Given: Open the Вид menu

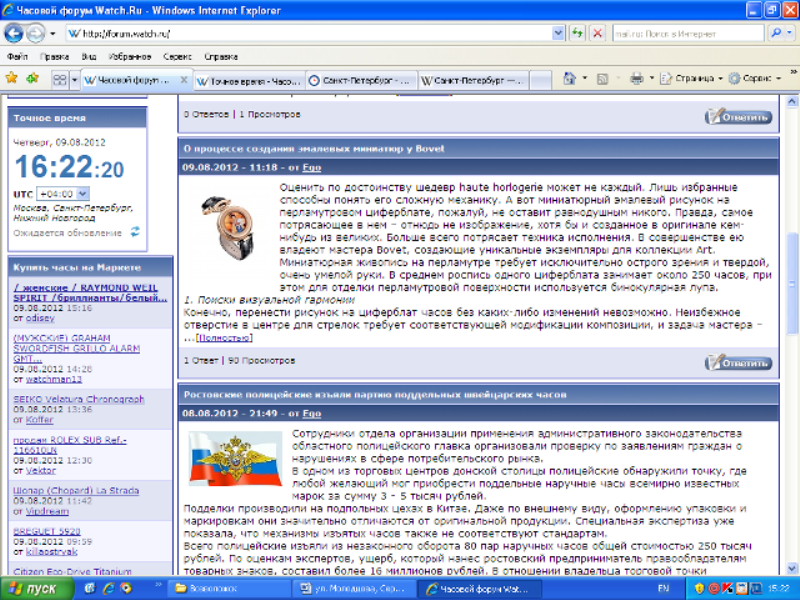Looking at the screenshot, I should (89, 56).
